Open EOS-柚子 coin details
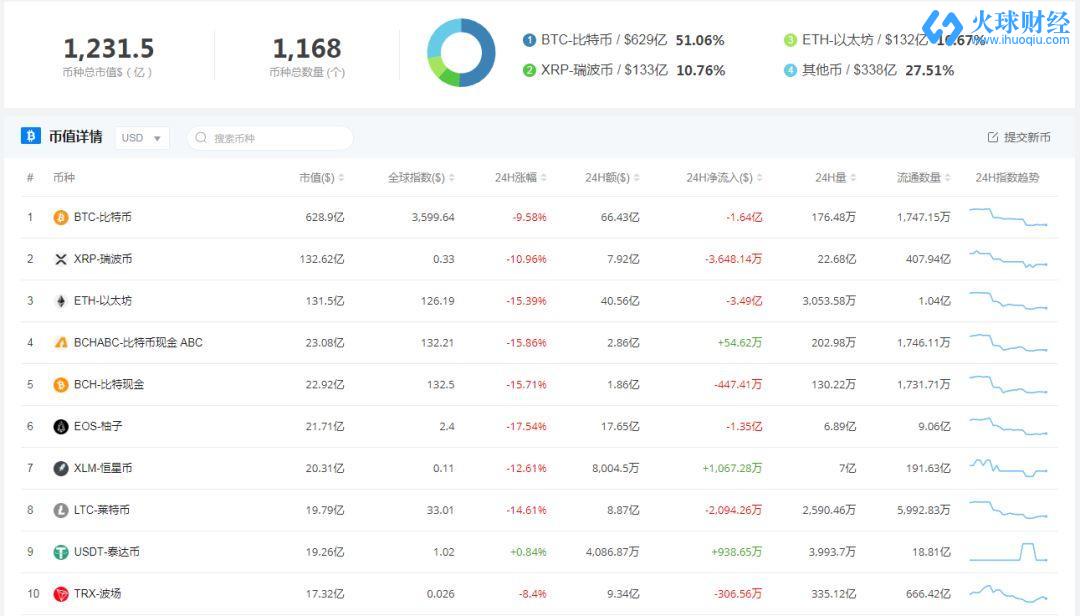 point(98,427)
